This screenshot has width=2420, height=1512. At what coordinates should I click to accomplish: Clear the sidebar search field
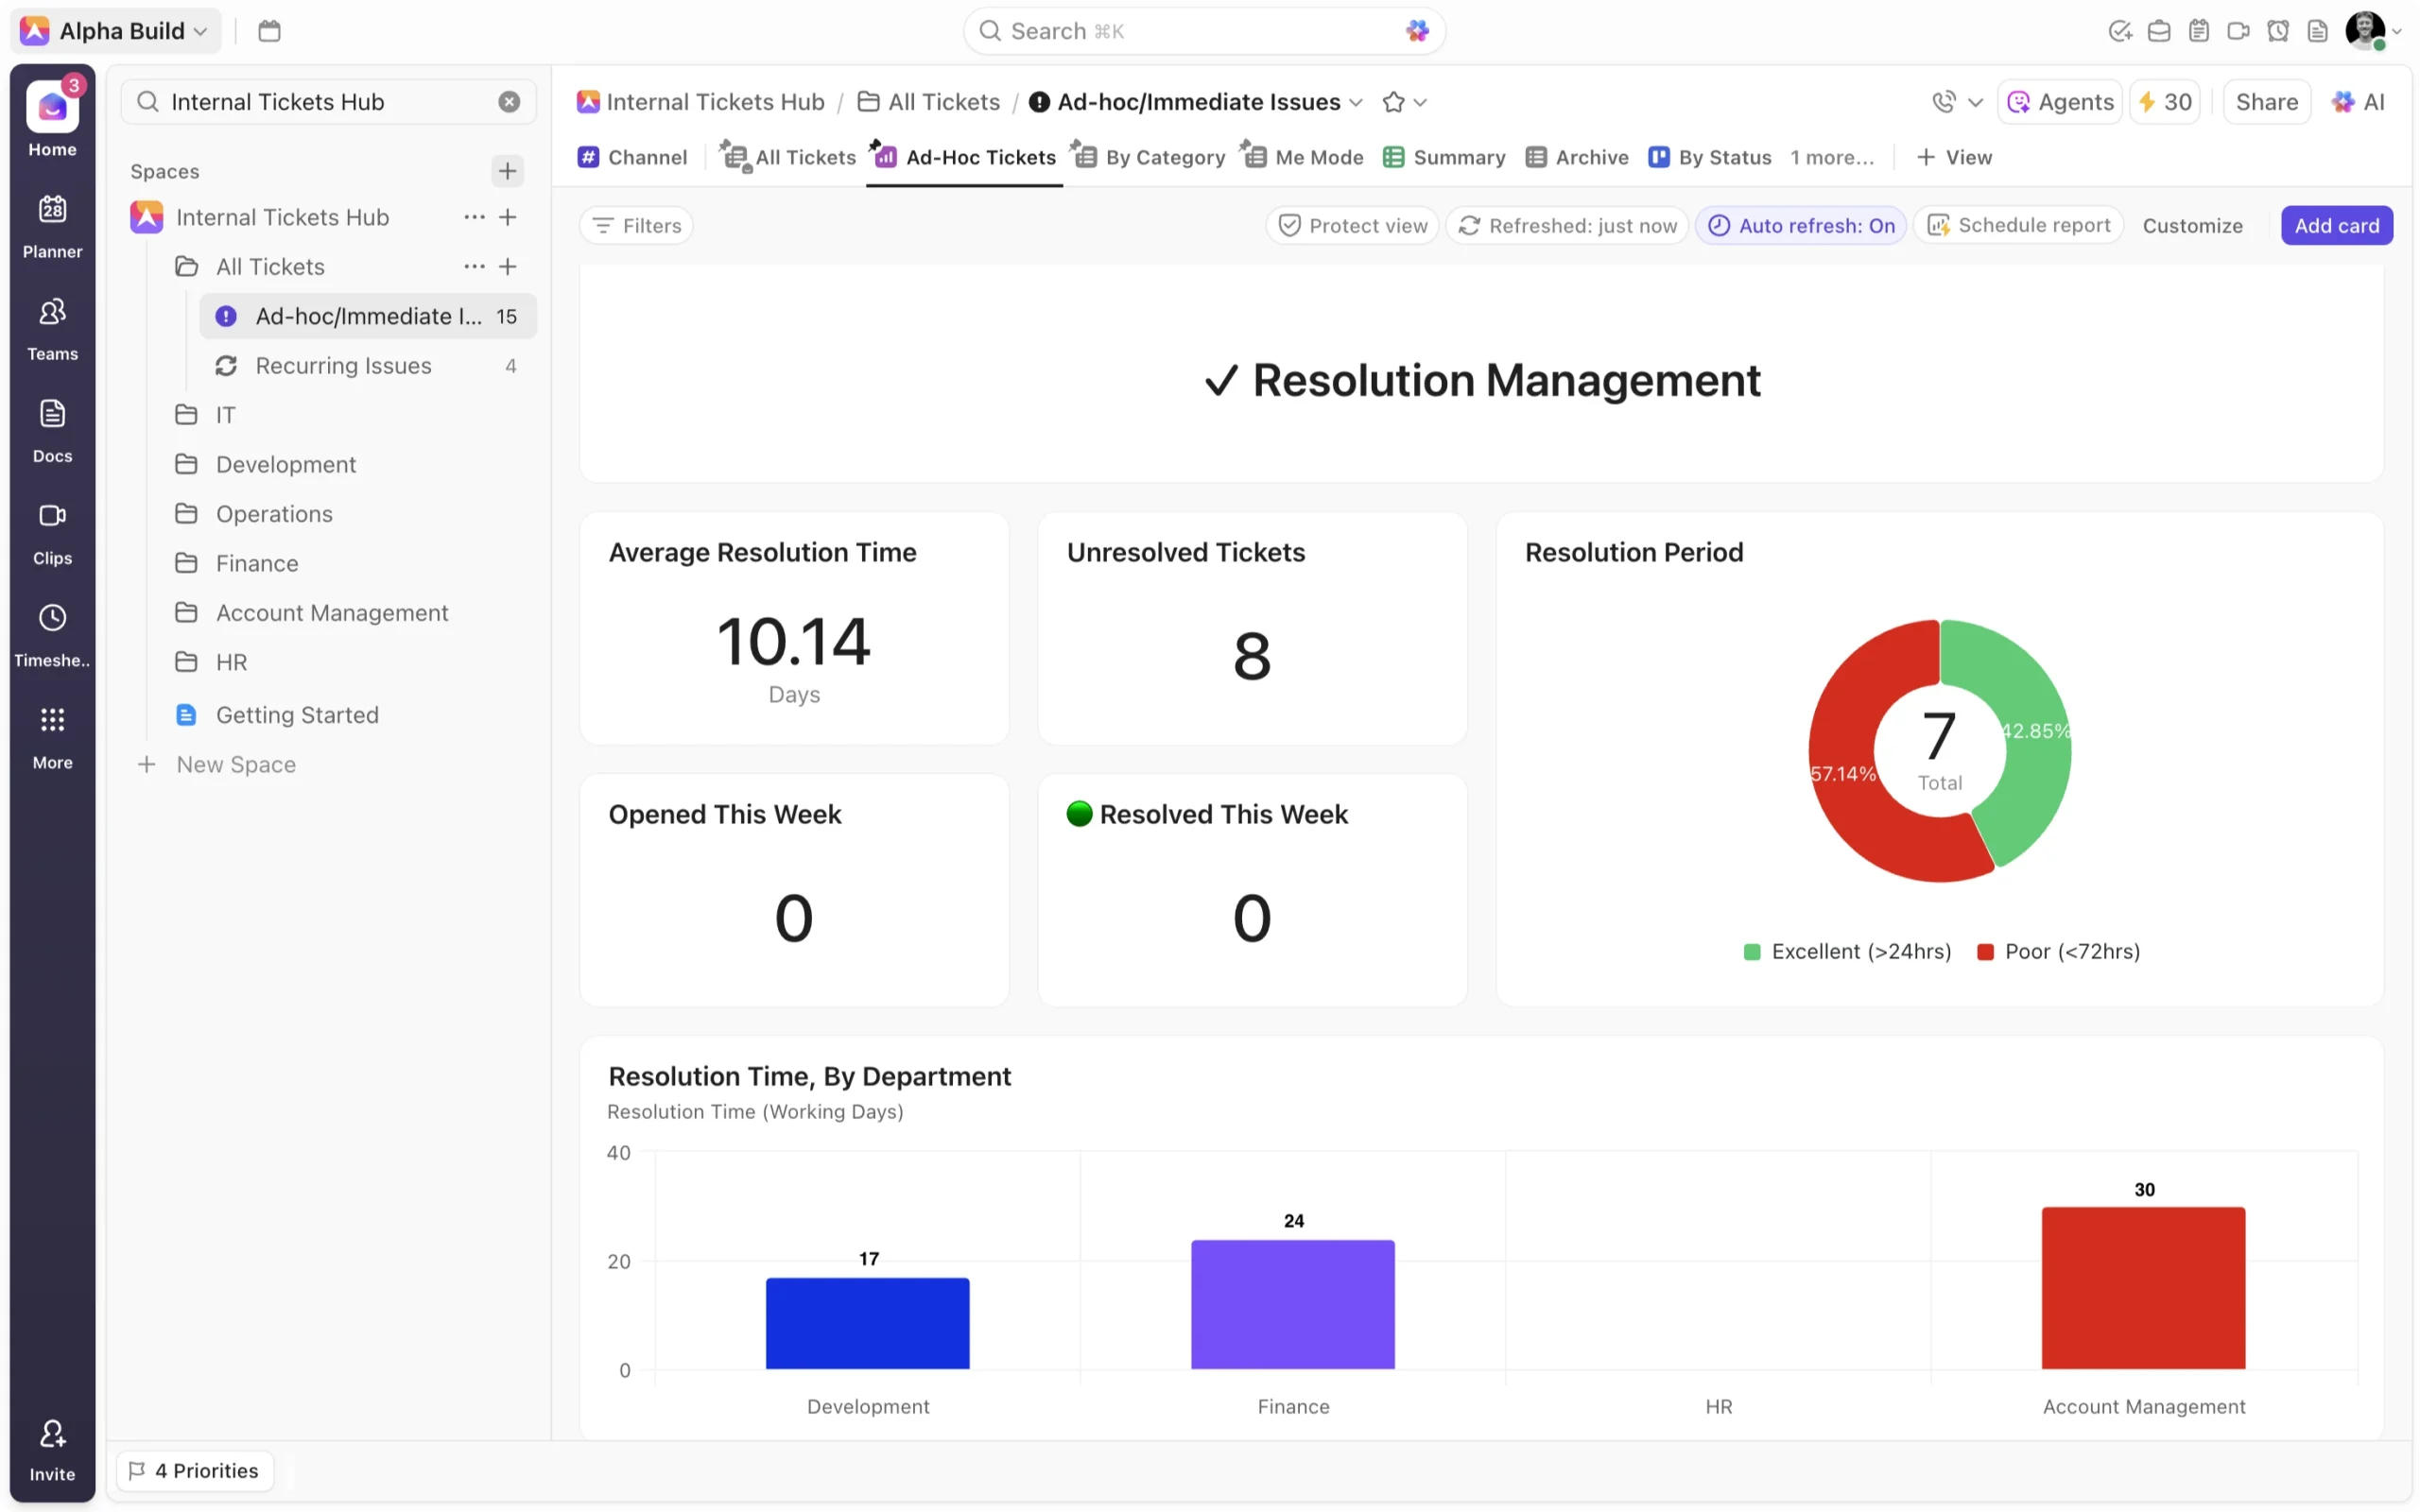[x=509, y=102]
